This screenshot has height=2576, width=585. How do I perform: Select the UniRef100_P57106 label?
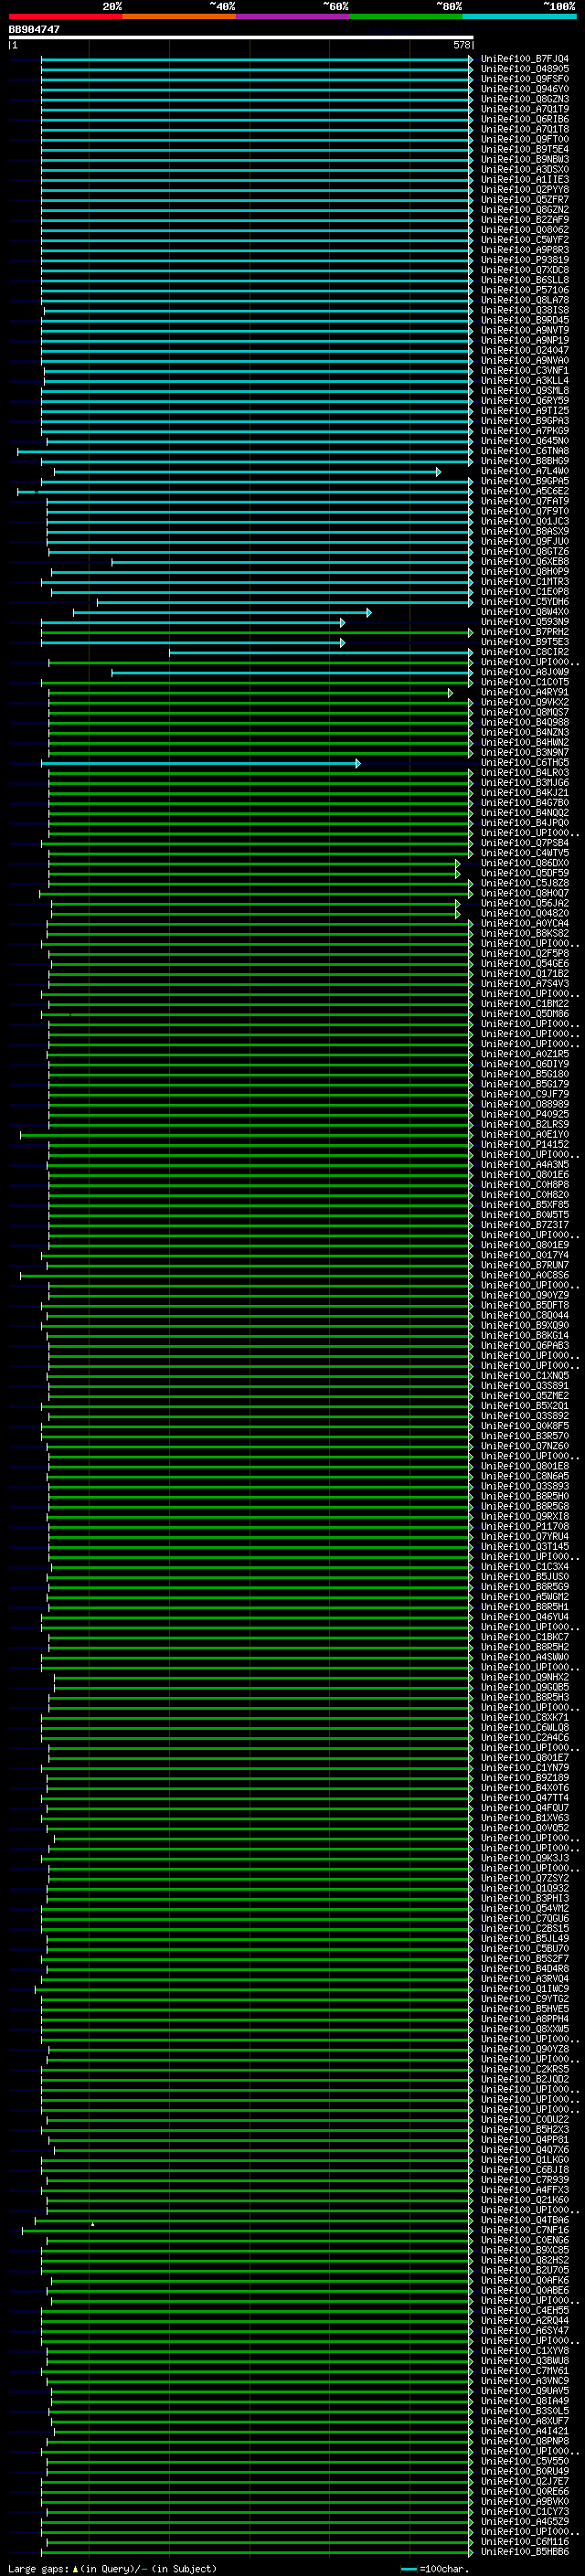click(x=525, y=290)
